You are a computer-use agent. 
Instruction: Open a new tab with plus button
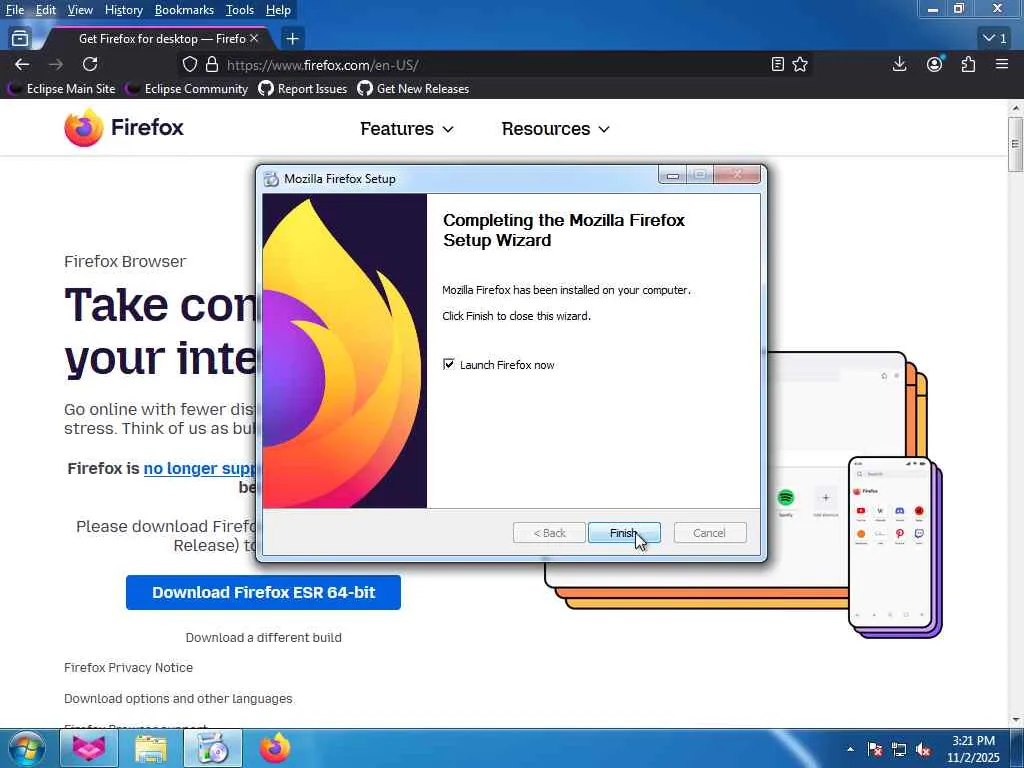pyautogui.click(x=293, y=39)
